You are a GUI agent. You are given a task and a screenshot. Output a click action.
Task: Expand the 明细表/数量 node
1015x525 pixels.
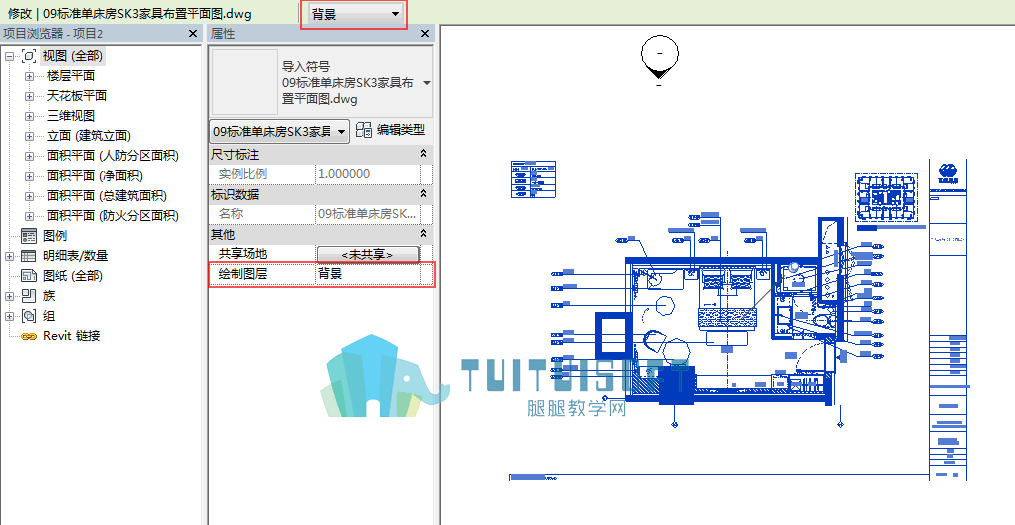[9, 256]
